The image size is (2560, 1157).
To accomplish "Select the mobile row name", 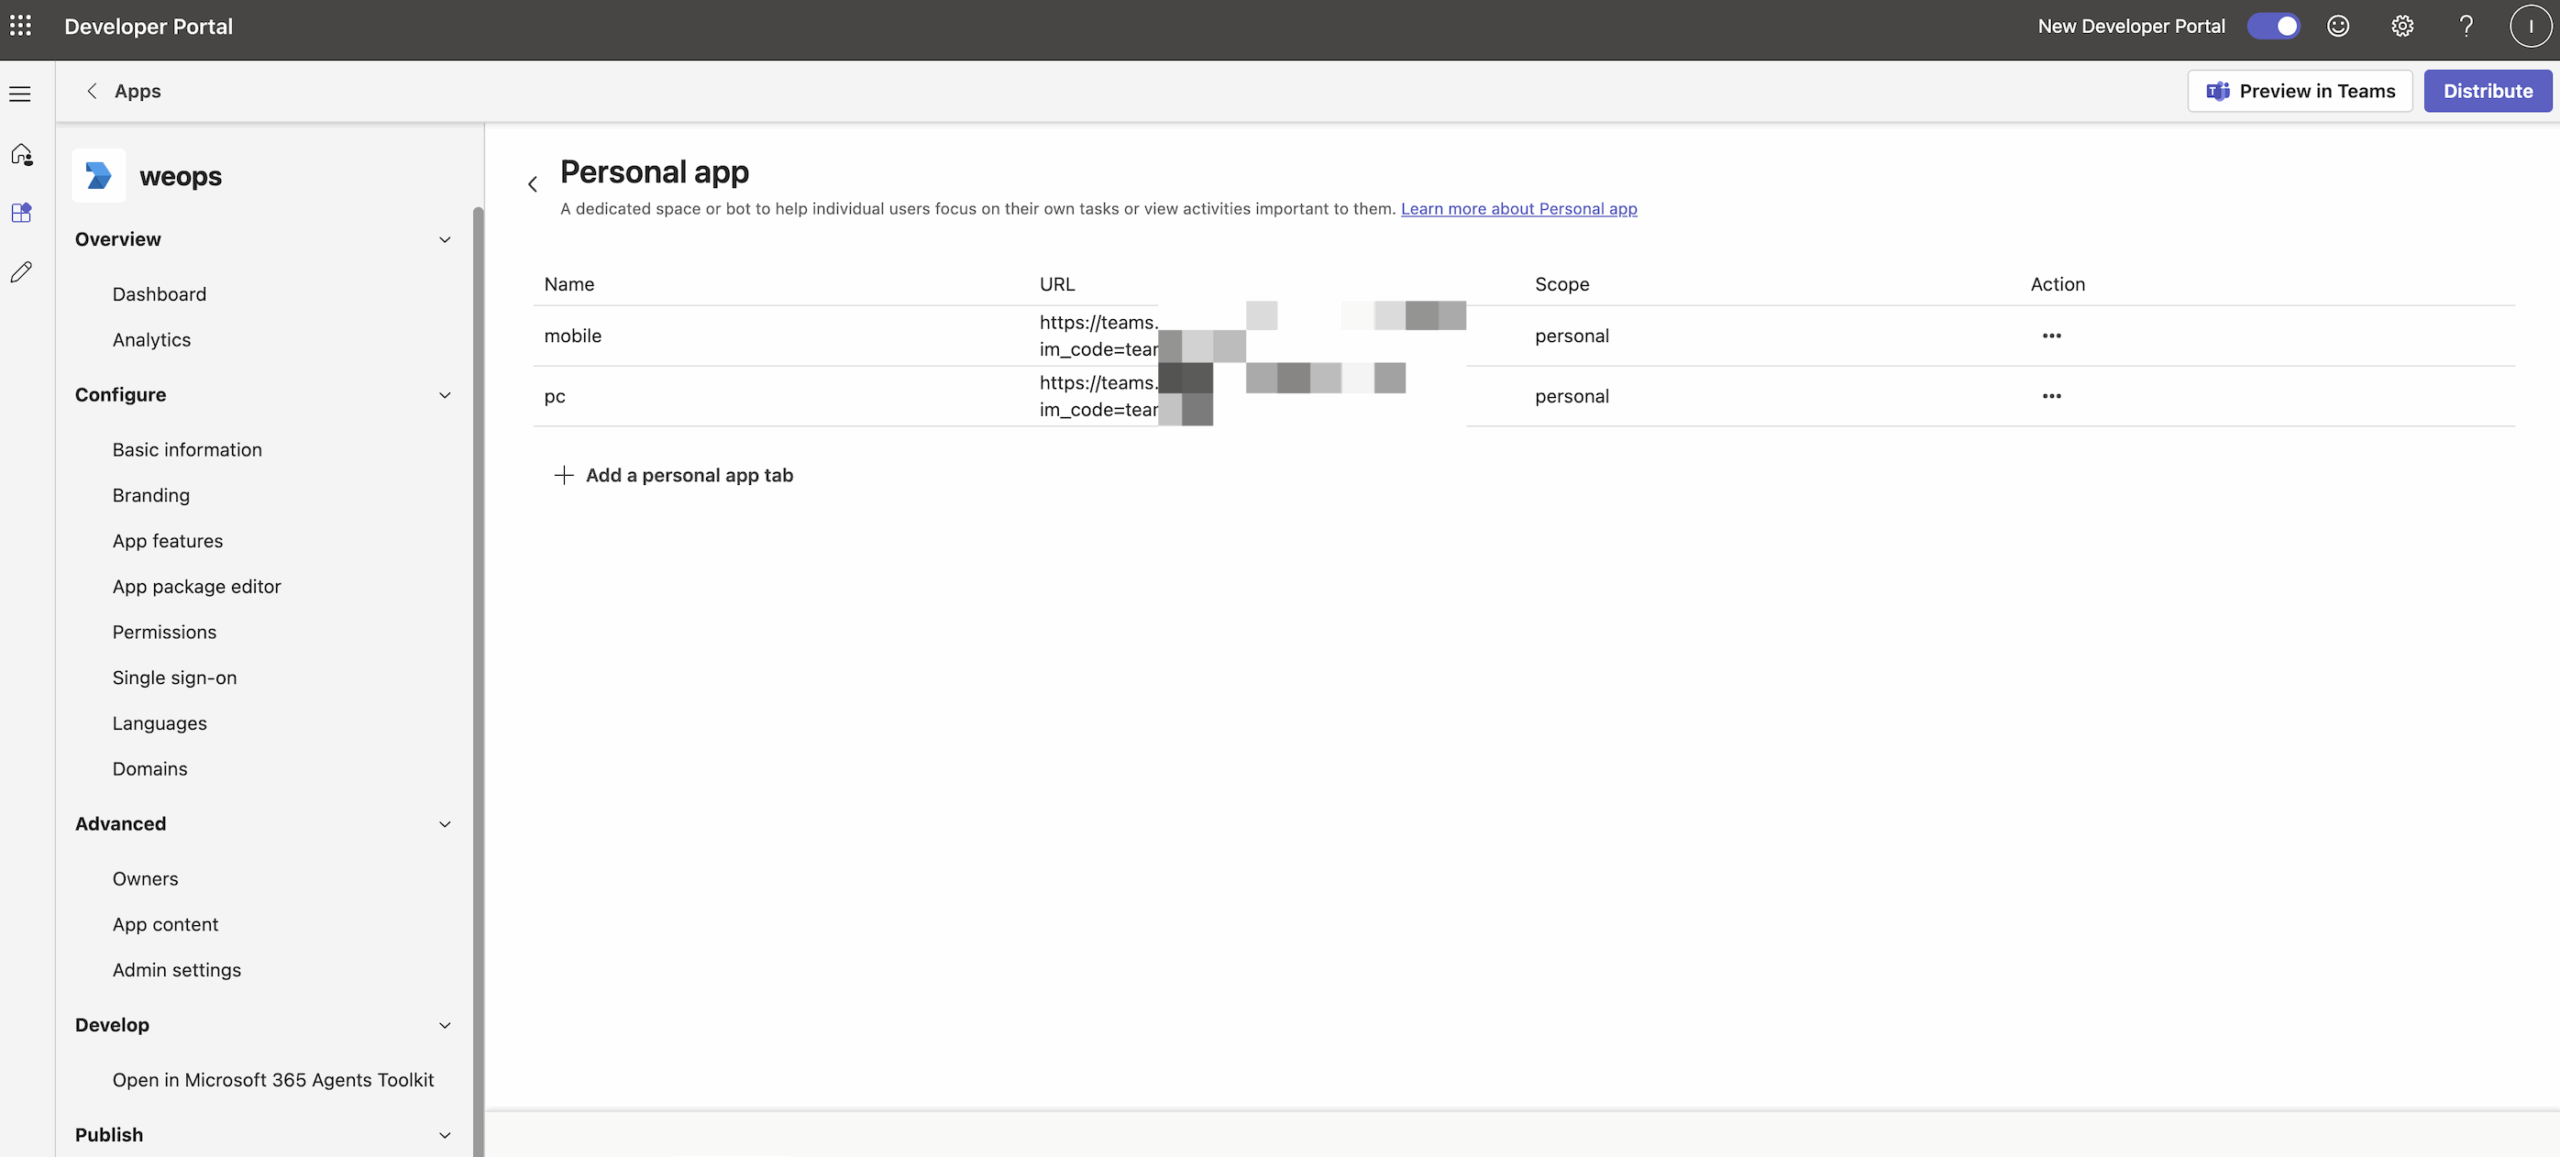I will pyautogui.click(x=573, y=335).
